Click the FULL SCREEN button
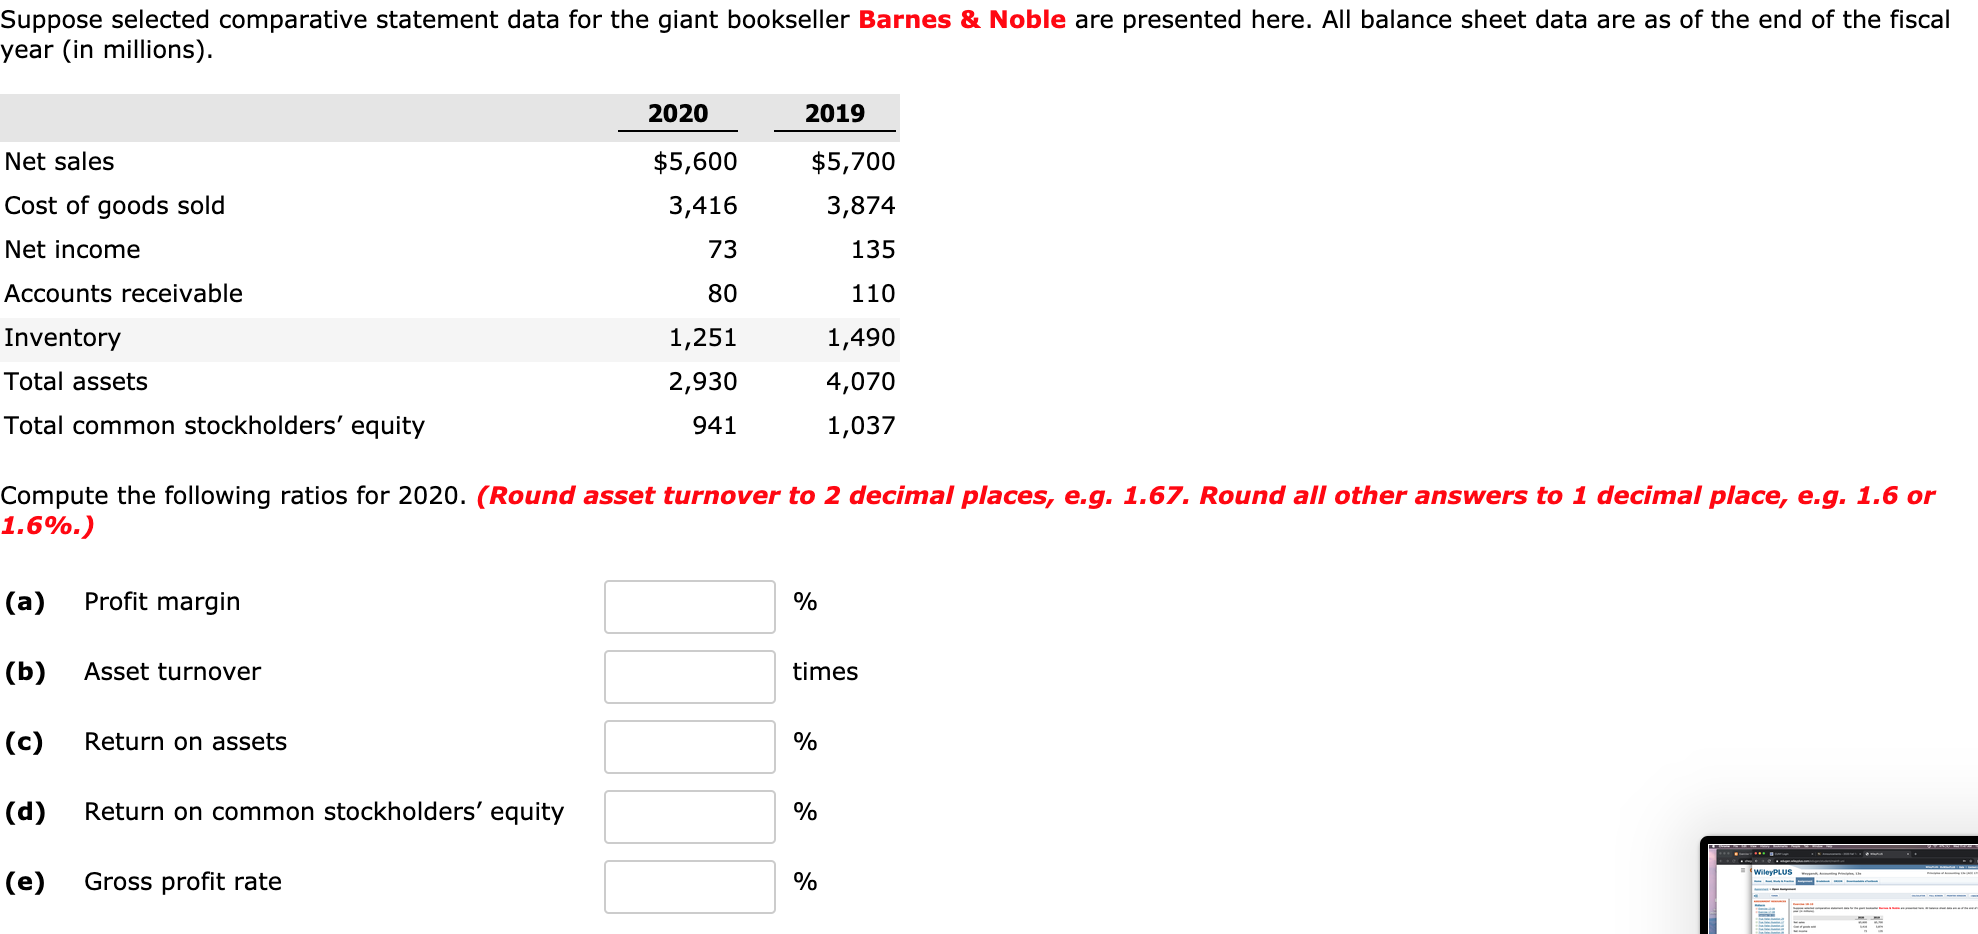Viewport: 1978px width, 934px height. 1936,896
